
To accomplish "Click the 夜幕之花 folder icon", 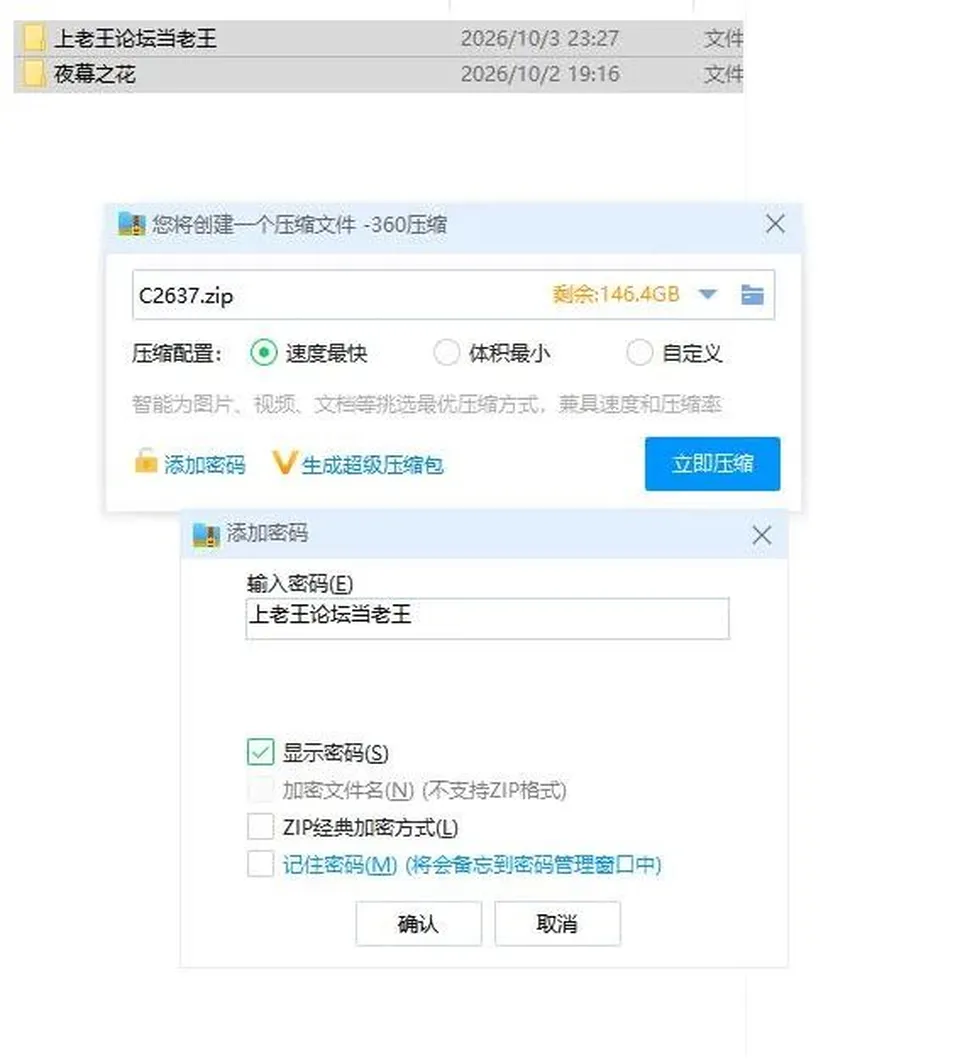I will [33, 74].
